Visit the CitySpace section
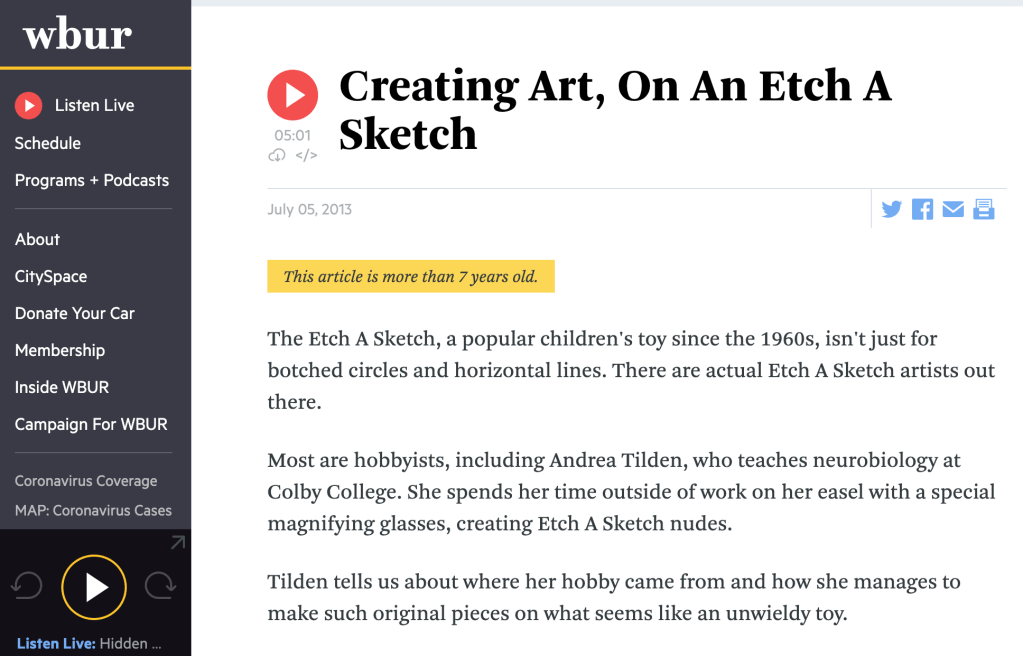Image resolution: width=1023 pixels, height=656 pixels. tap(51, 276)
